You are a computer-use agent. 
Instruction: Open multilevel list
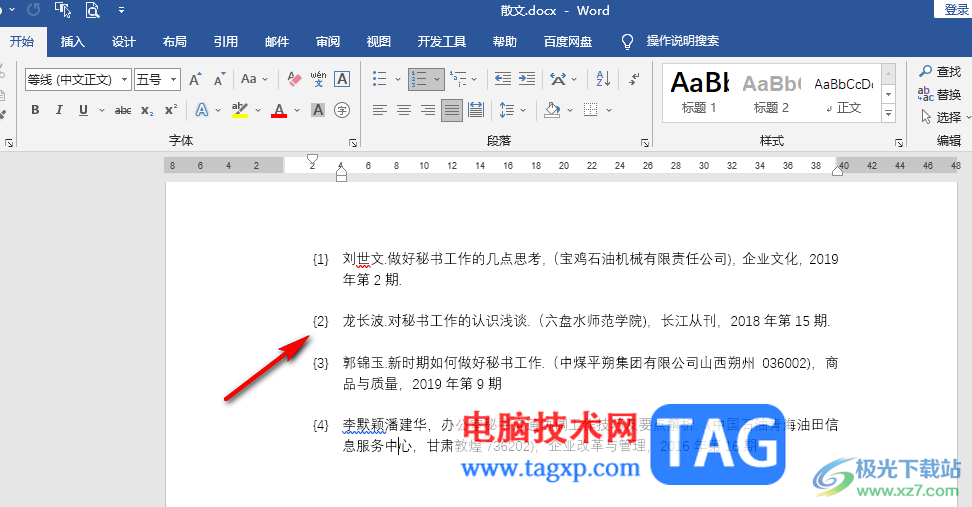tap(458, 79)
